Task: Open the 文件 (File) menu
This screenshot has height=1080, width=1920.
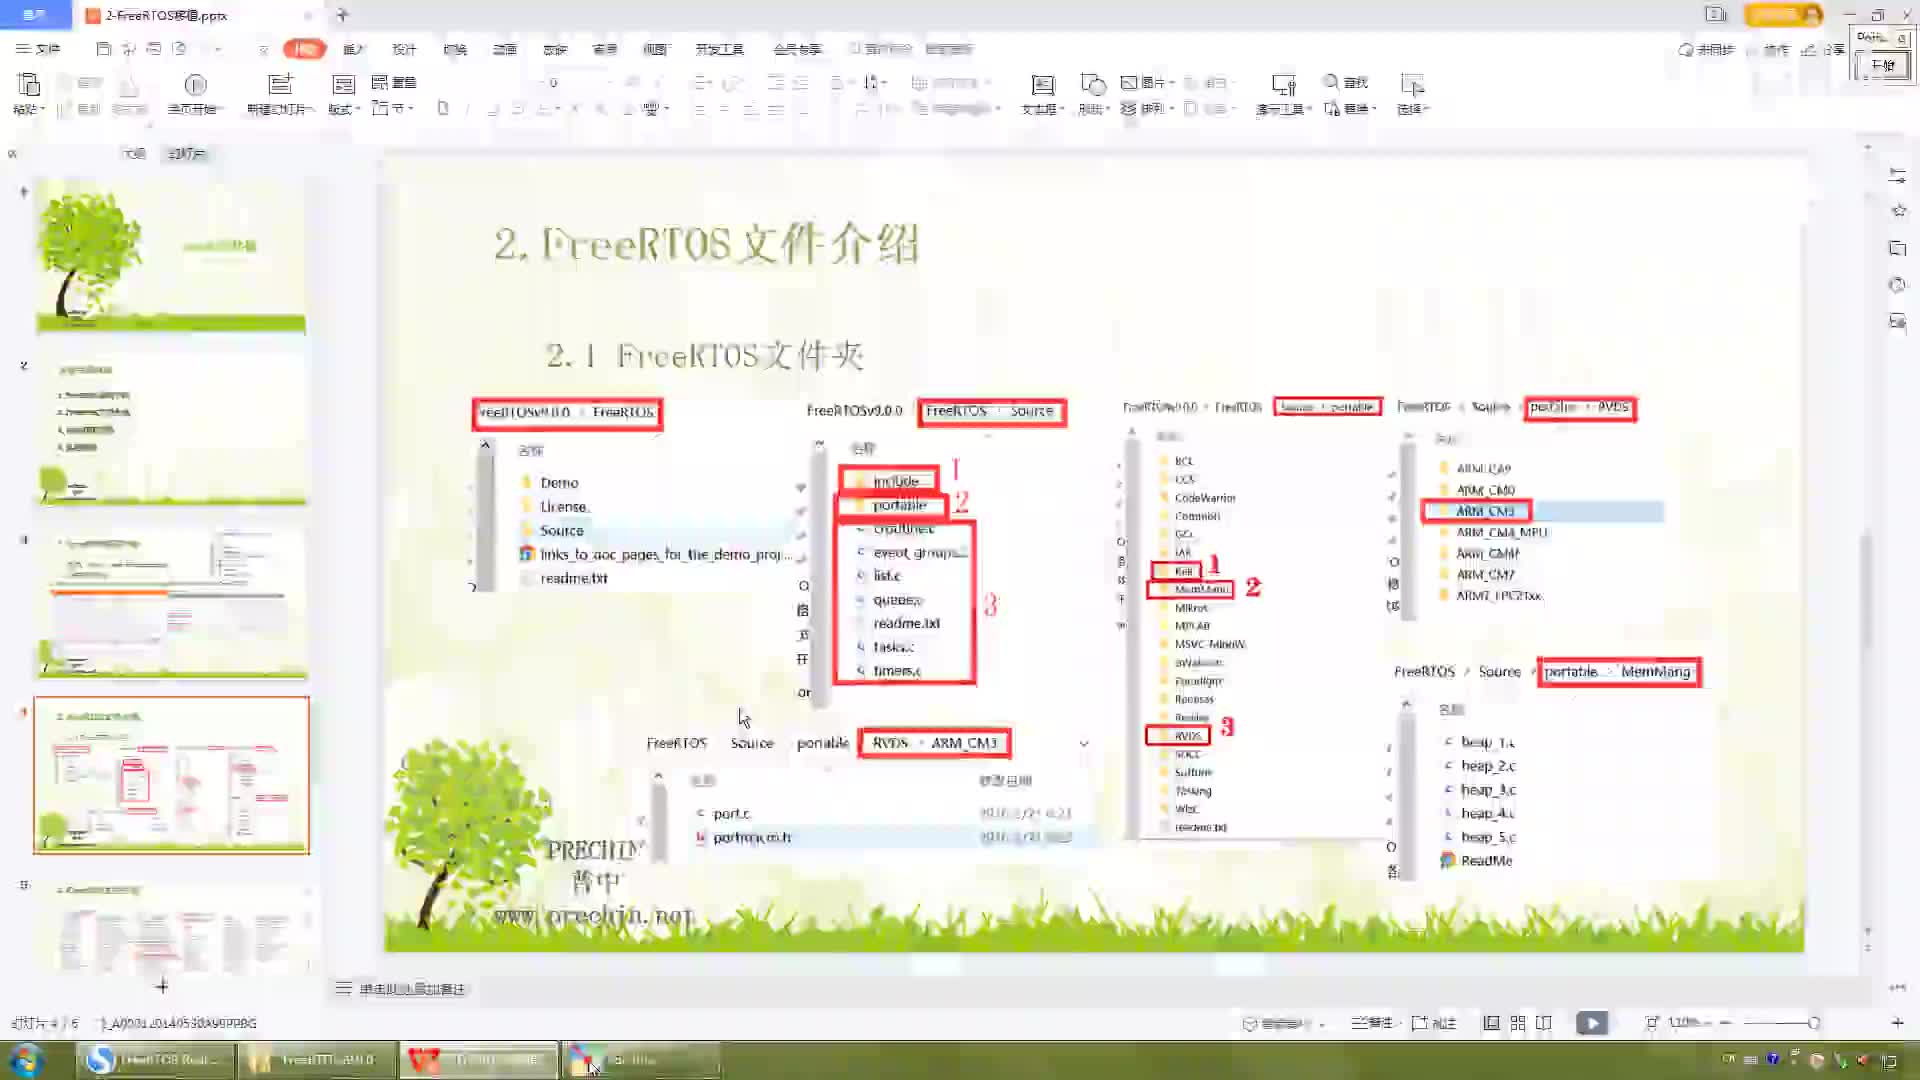Action: (x=38, y=48)
